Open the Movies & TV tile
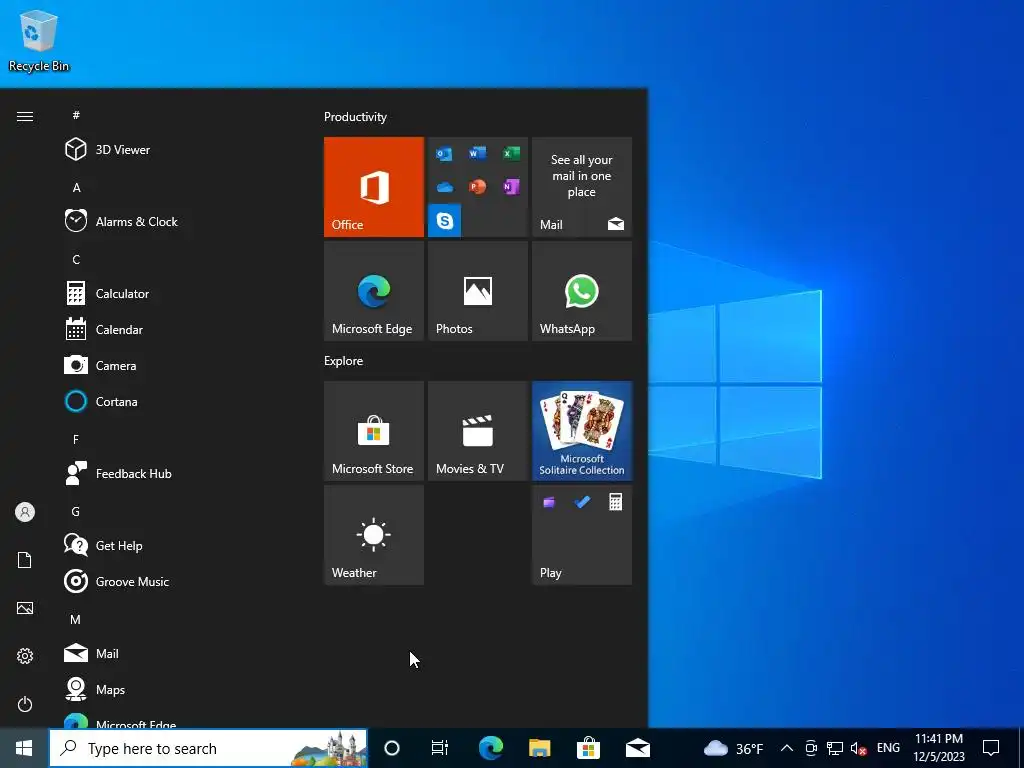 477,431
